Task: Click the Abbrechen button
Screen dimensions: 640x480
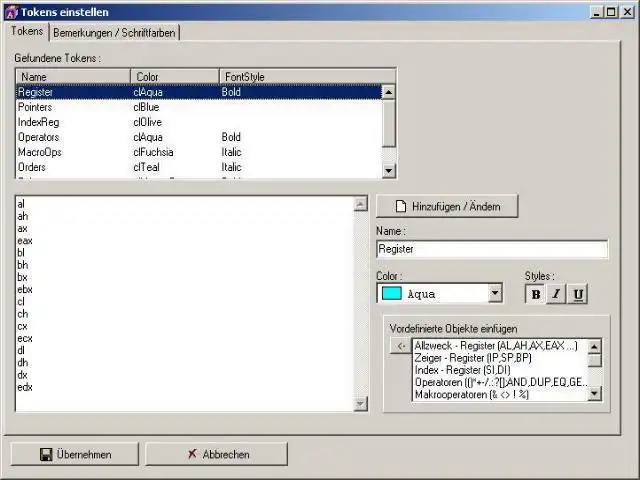Action: click(216, 454)
